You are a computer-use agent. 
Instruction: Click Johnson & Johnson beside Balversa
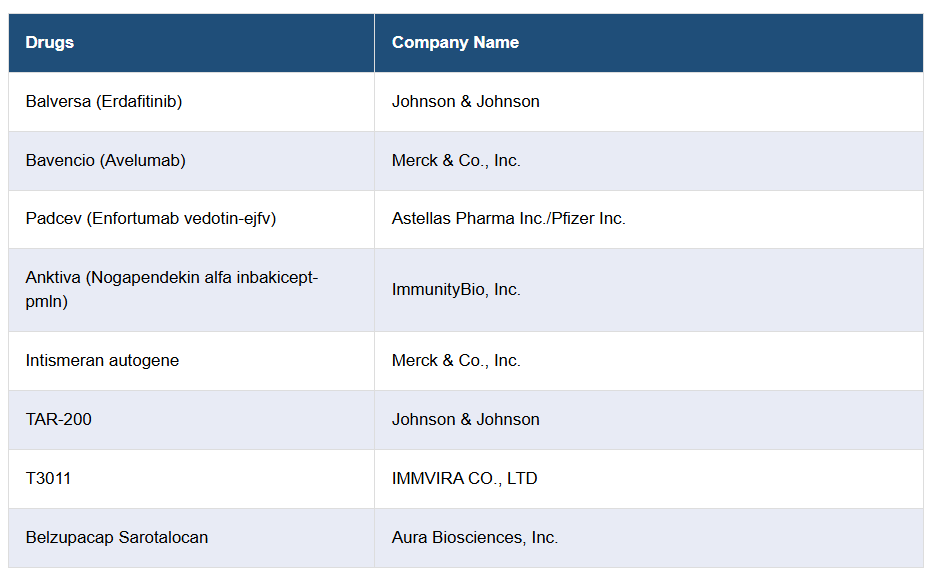465,102
